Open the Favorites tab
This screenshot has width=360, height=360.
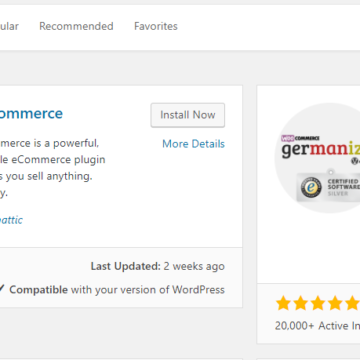[156, 26]
